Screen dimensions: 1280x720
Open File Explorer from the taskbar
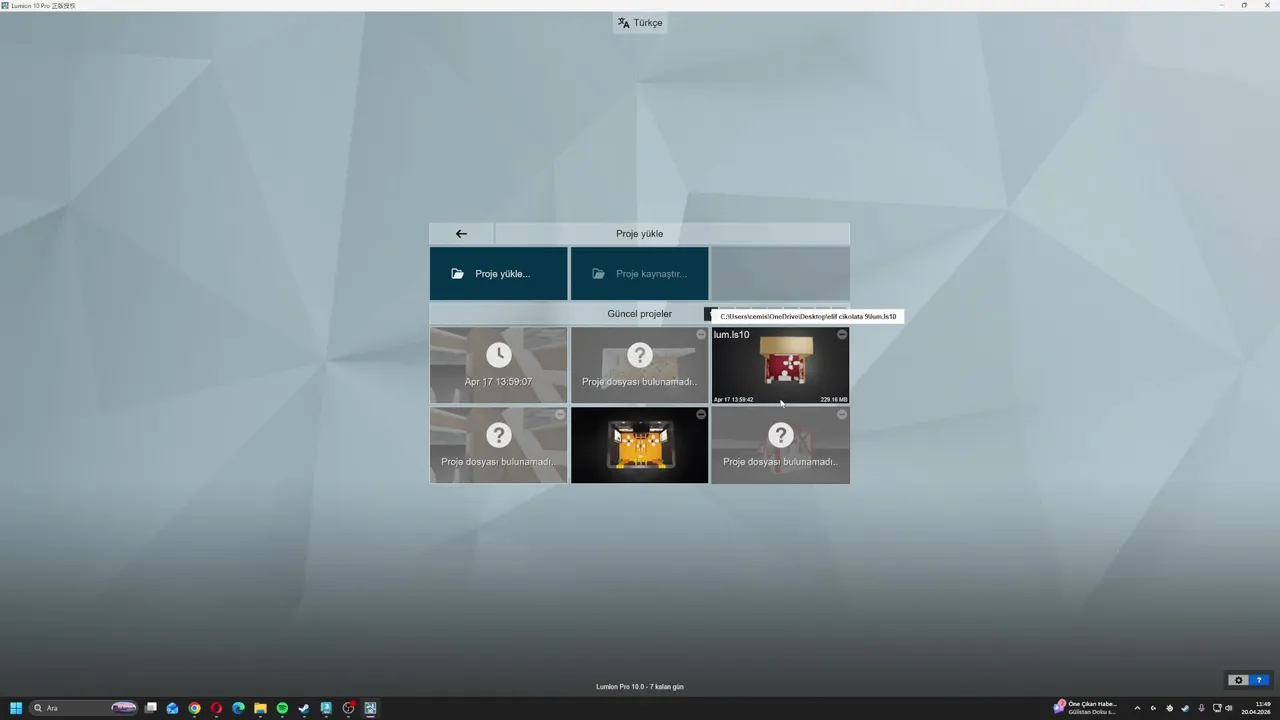[260, 708]
